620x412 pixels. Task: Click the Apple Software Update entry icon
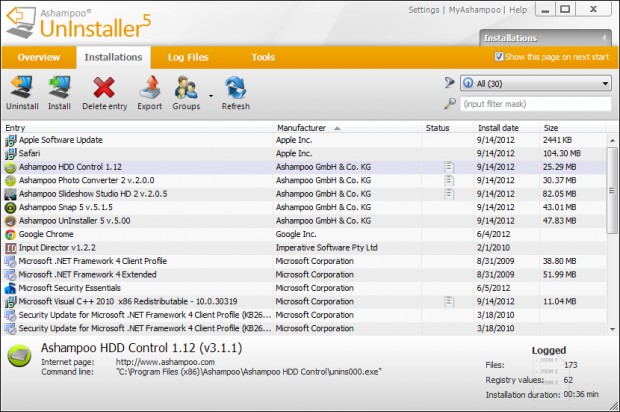point(10,140)
